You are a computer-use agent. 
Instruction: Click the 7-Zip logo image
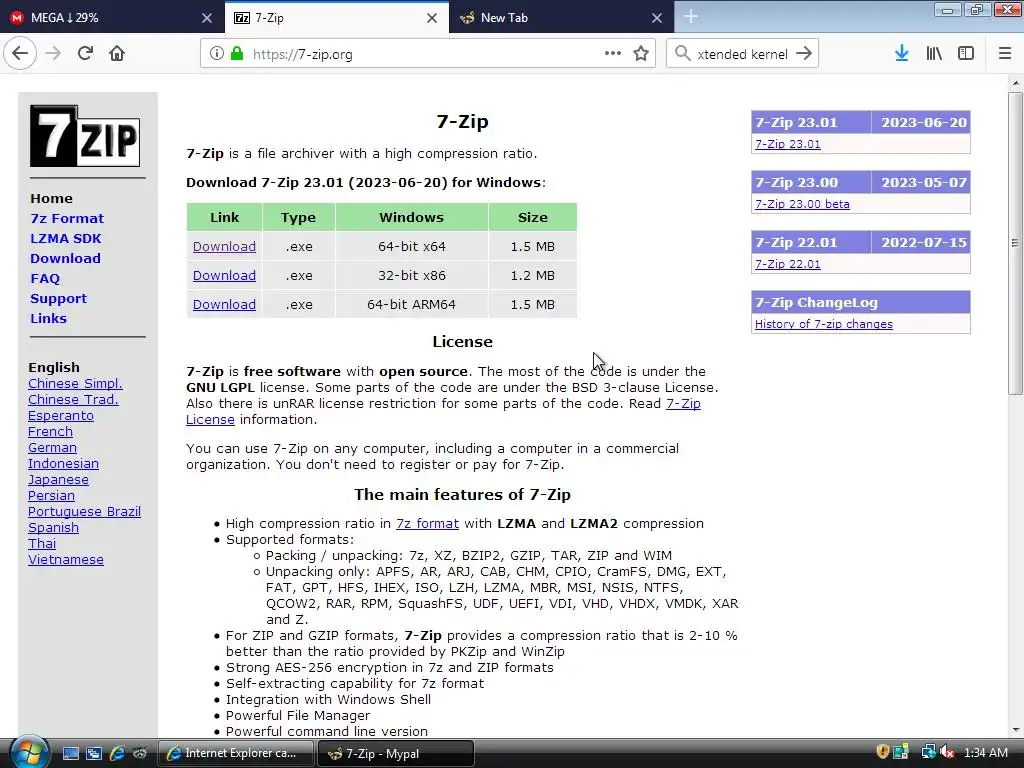[x=85, y=136]
